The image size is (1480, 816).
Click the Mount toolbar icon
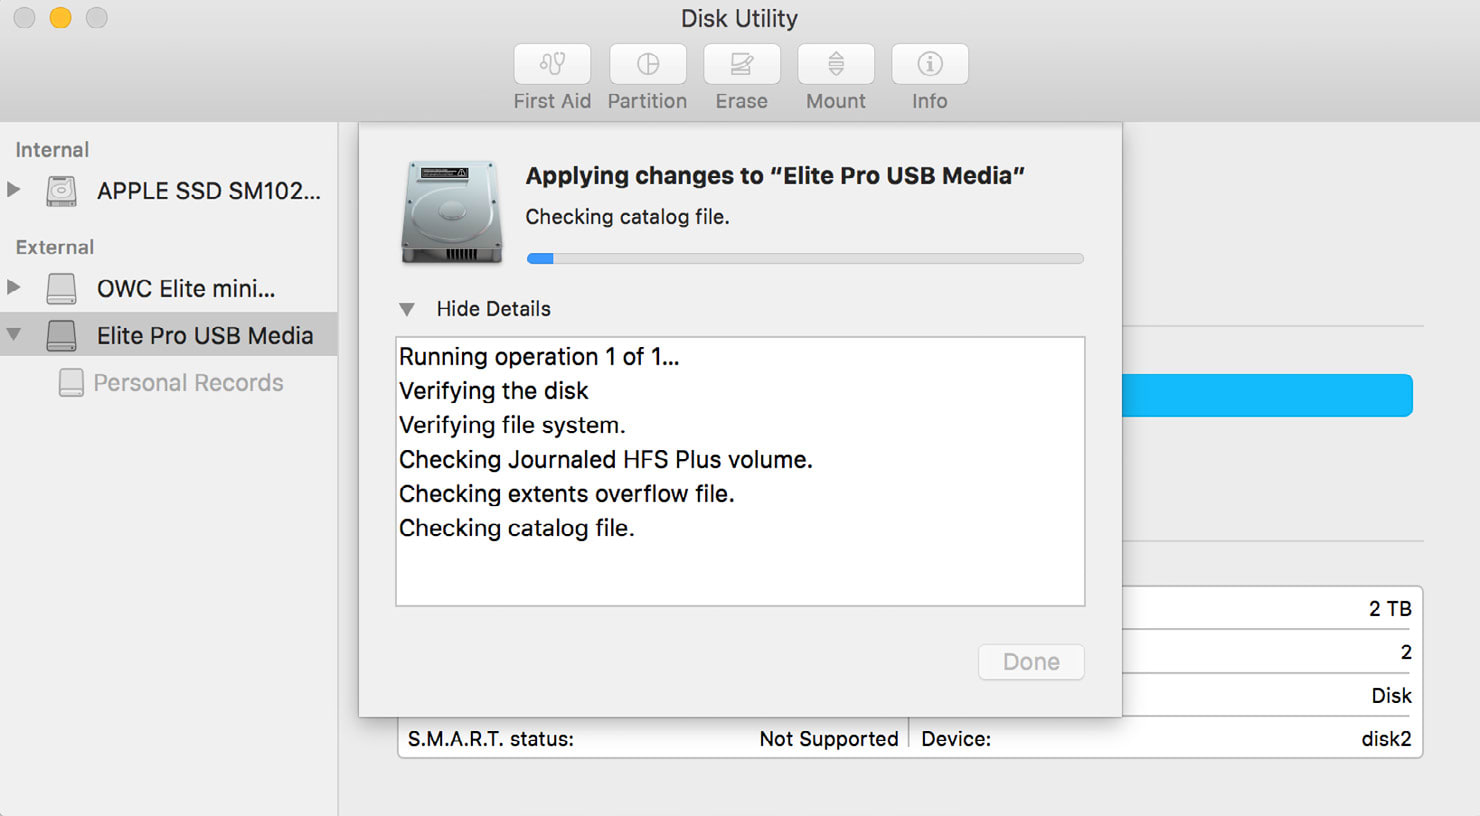click(836, 64)
